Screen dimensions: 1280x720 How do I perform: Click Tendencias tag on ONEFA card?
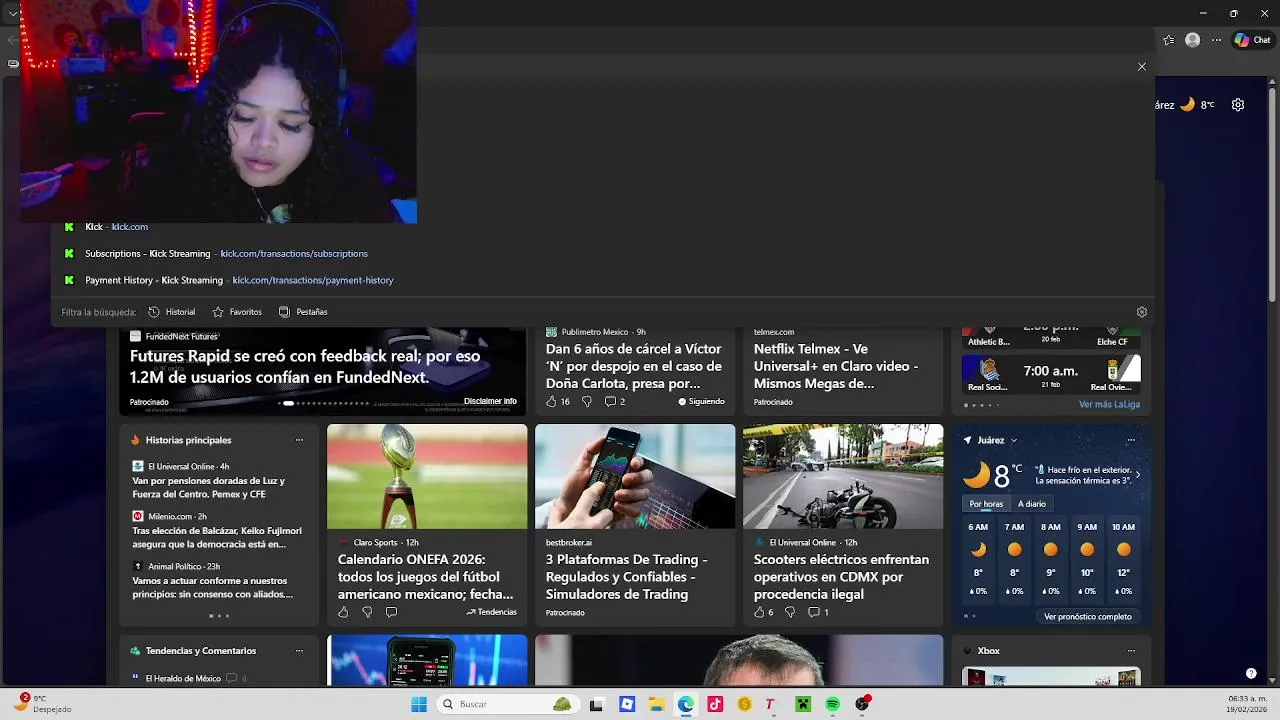491,612
